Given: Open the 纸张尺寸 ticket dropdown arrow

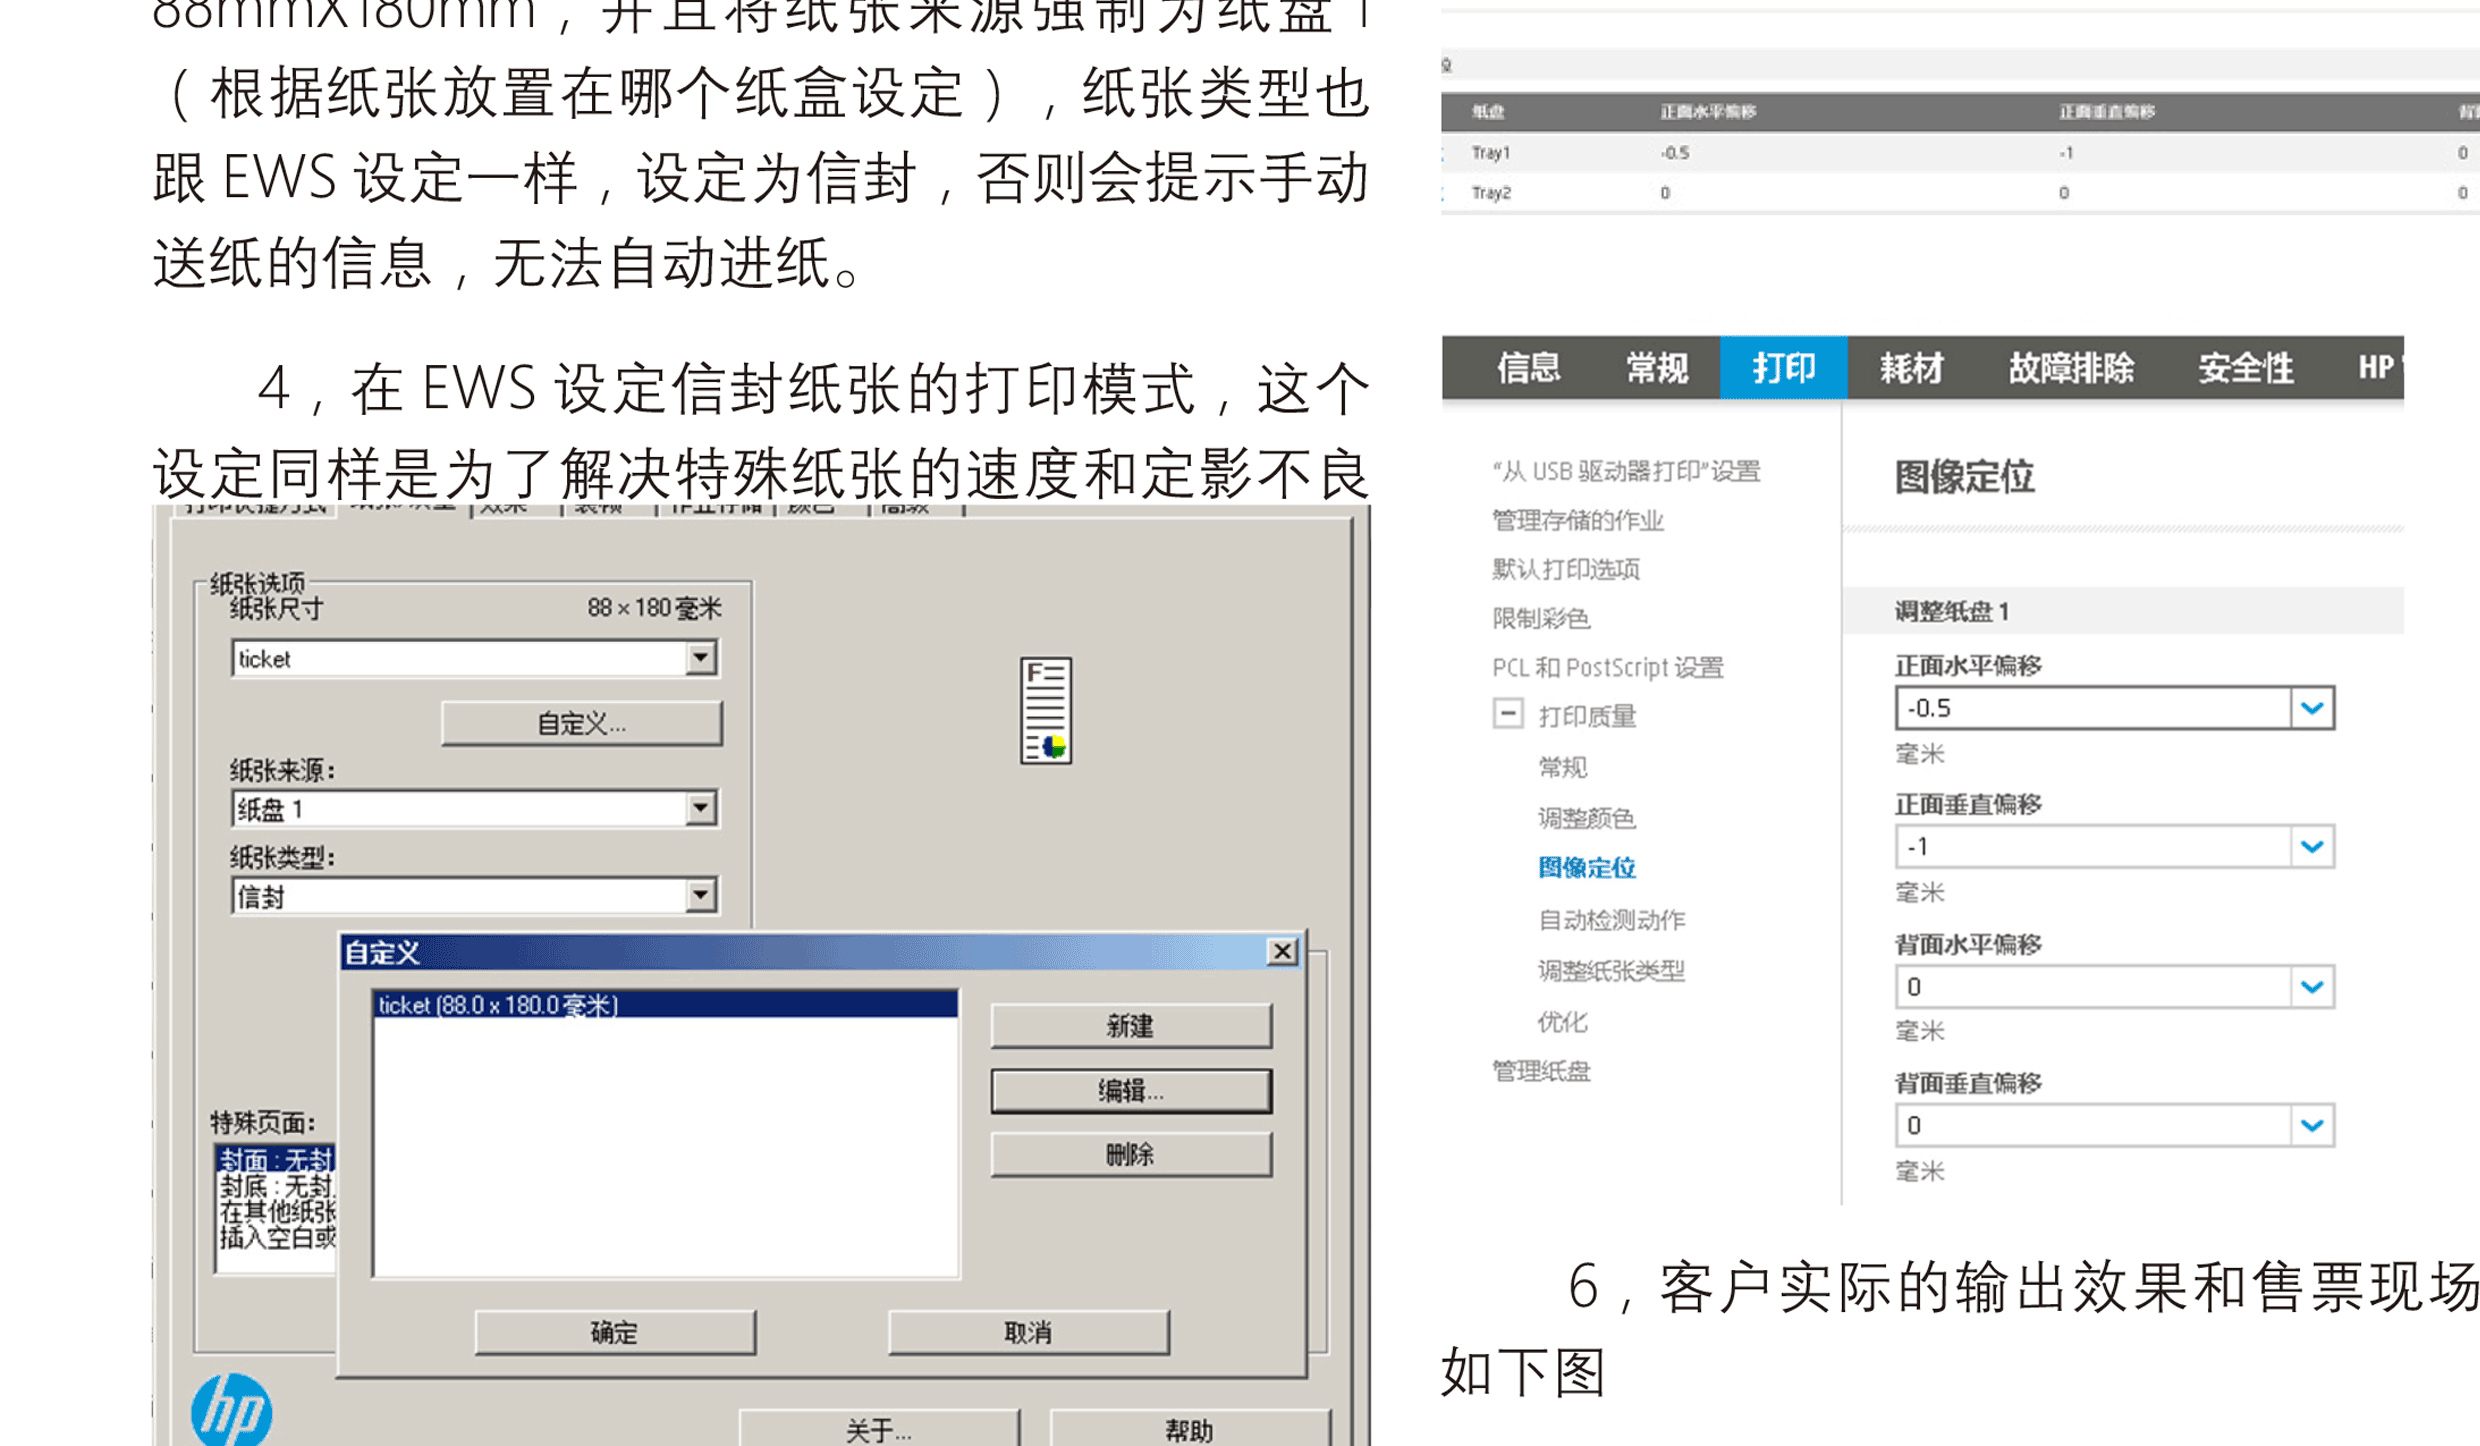Looking at the screenshot, I should point(701,658).
